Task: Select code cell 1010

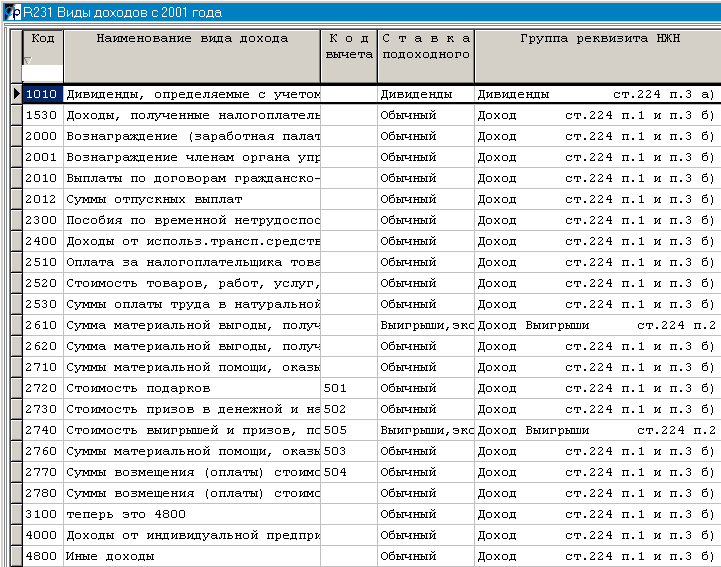Action: pyautogui.click(x=42, y=94)
